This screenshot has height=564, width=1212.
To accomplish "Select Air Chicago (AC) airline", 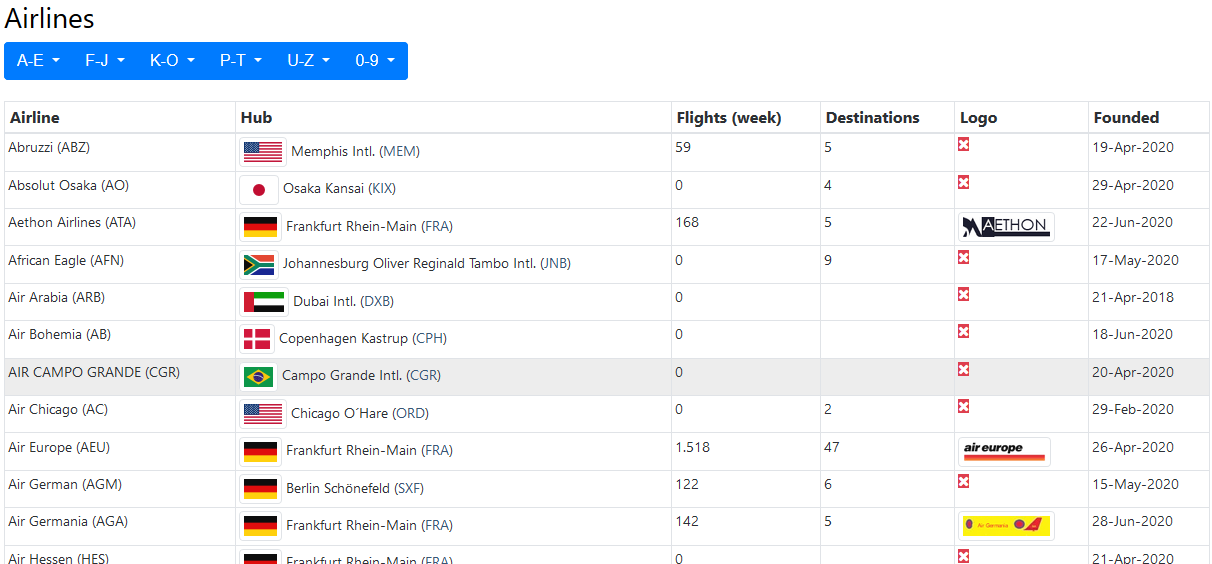I will 58,409.
